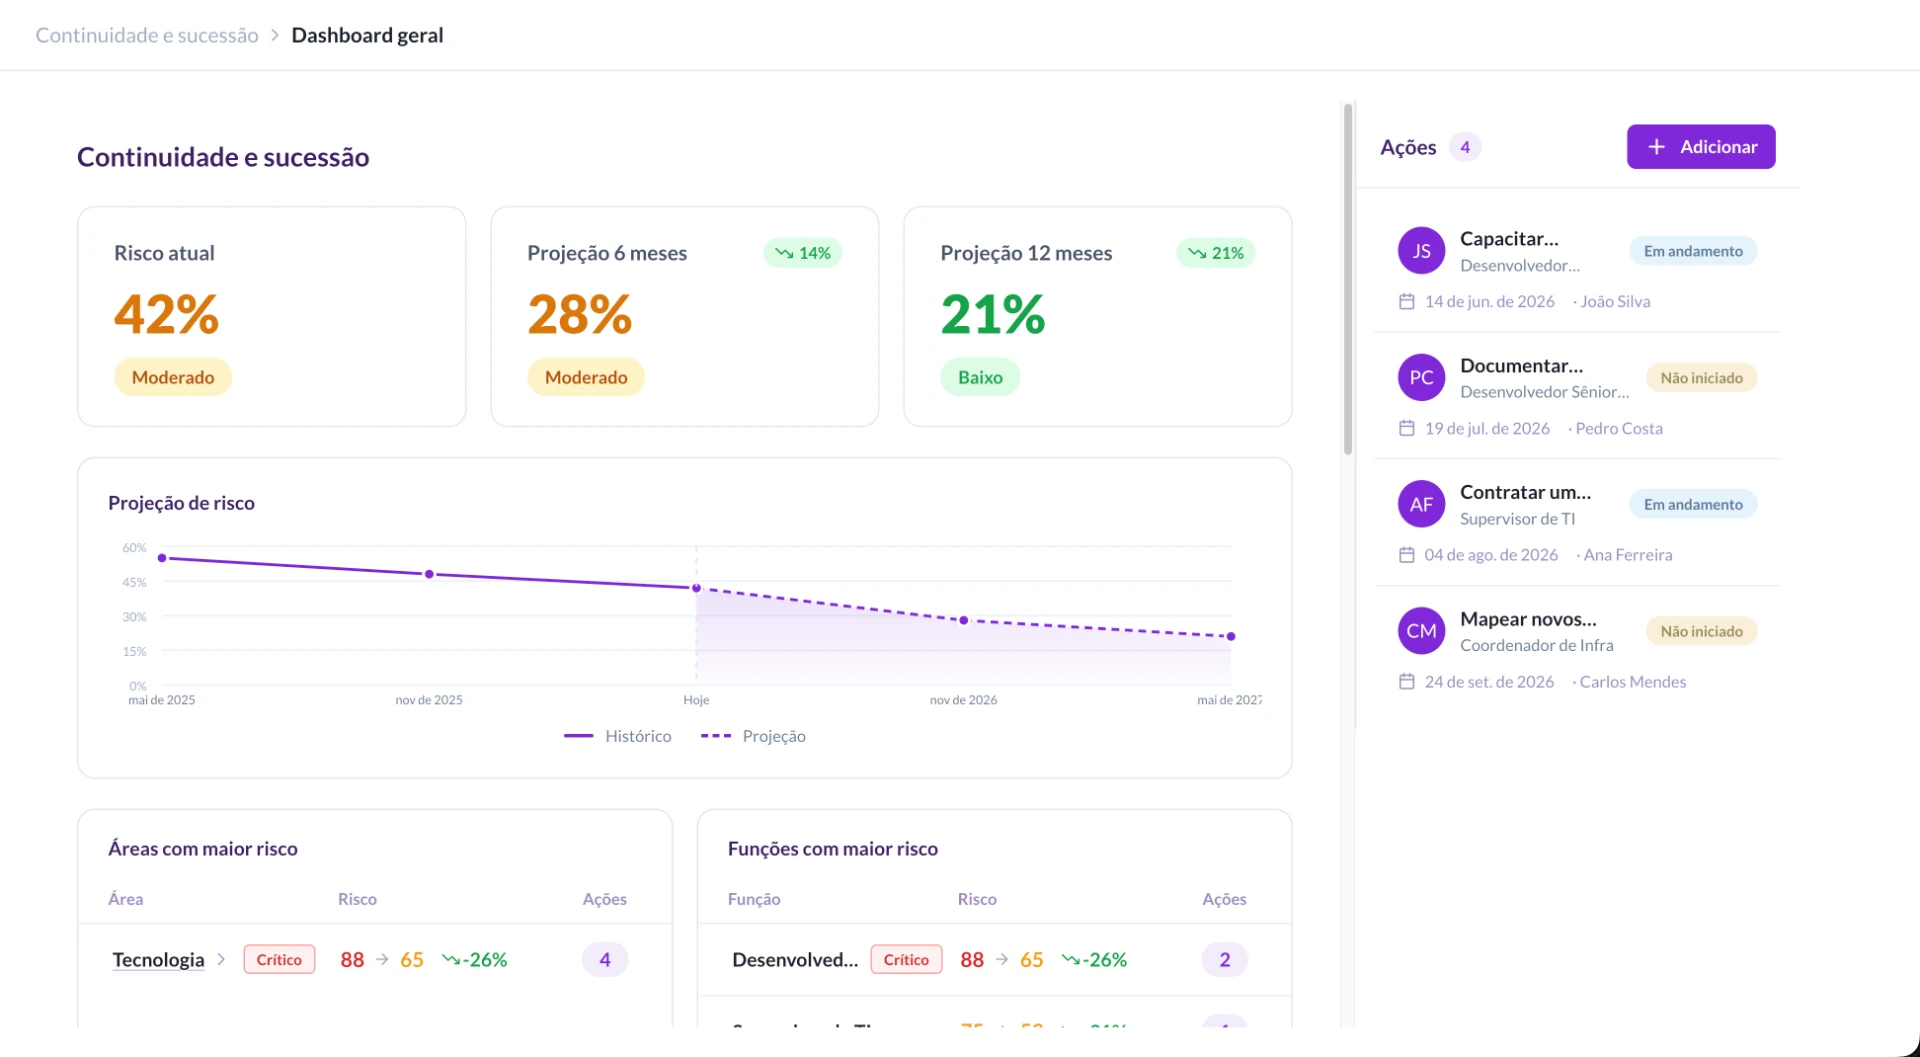Click calendar icon next to 04 de ago. de 2026

1406,555
